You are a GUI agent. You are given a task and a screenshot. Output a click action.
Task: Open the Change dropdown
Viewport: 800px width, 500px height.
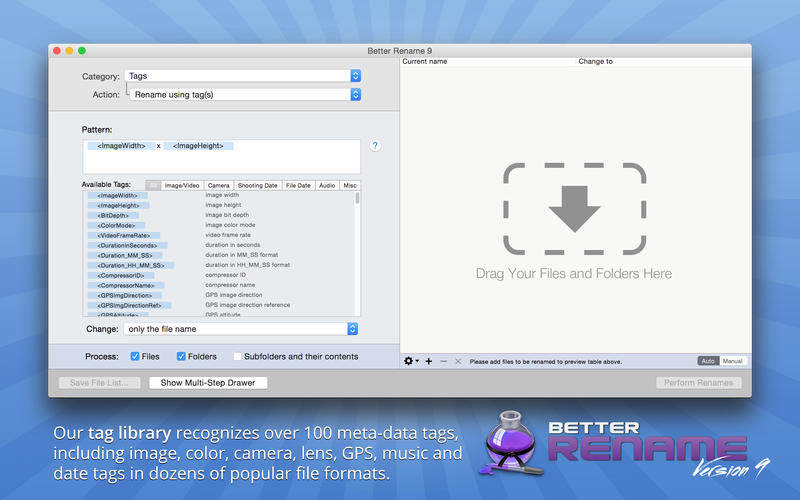click(x=241, y=329)
